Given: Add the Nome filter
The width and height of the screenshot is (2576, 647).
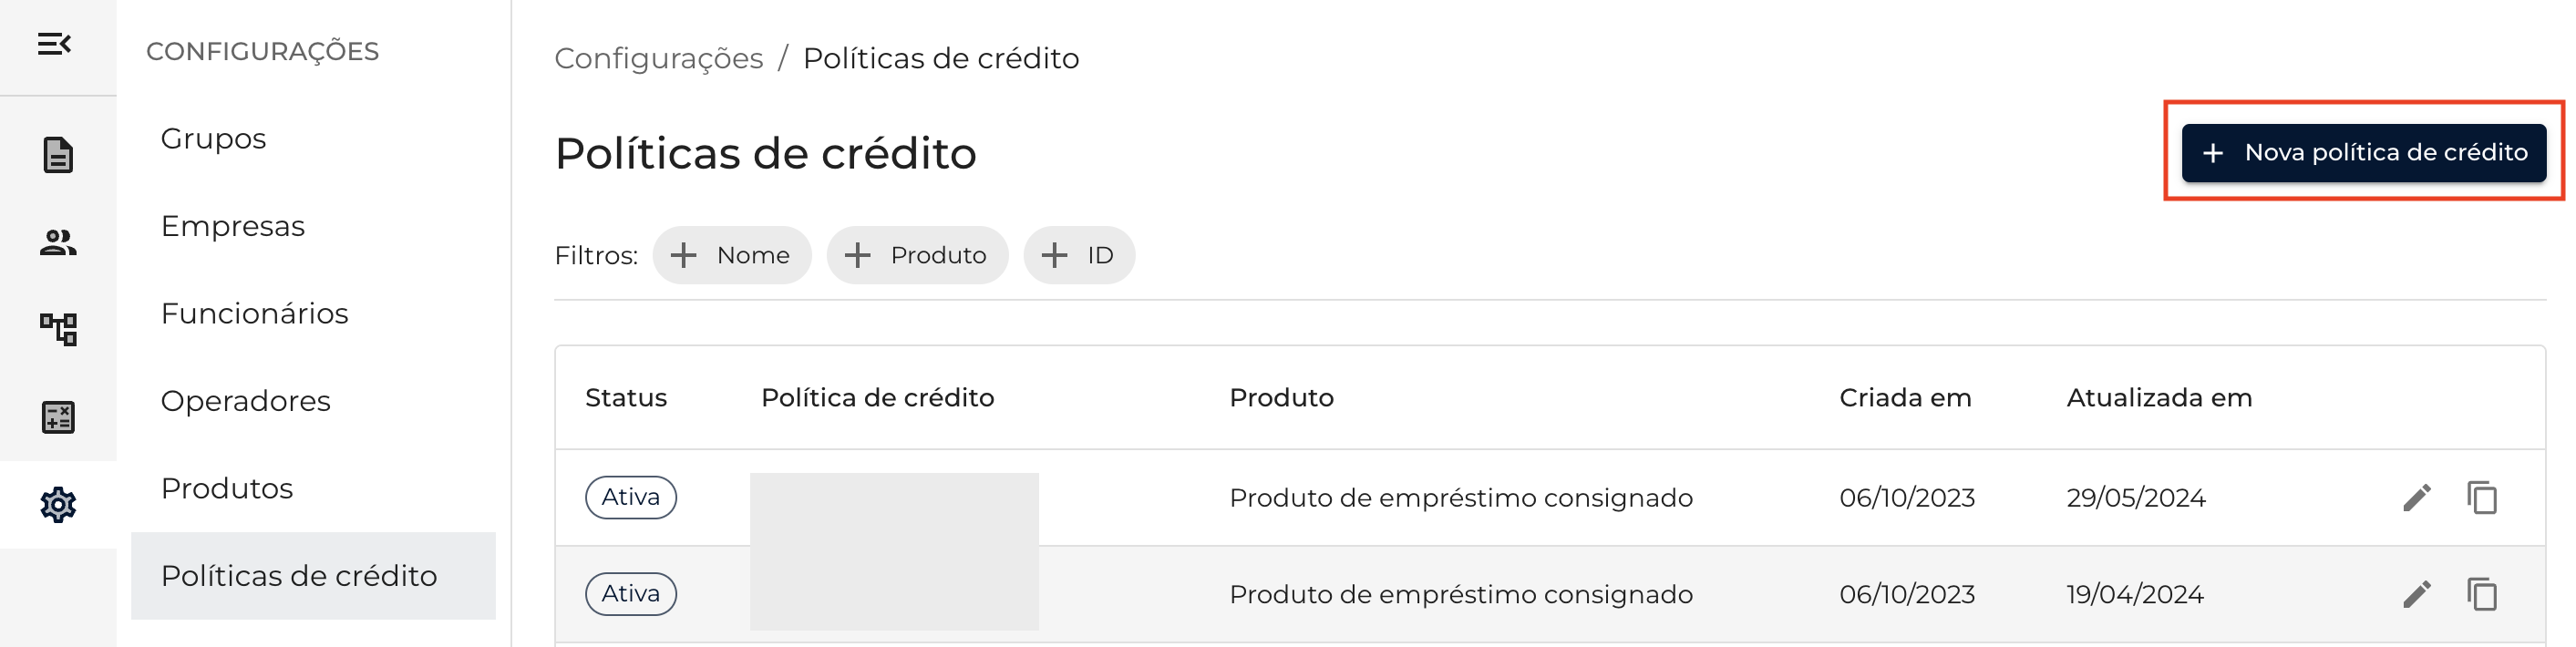Looking at the screenshot, I should click(x=732, y=255).
